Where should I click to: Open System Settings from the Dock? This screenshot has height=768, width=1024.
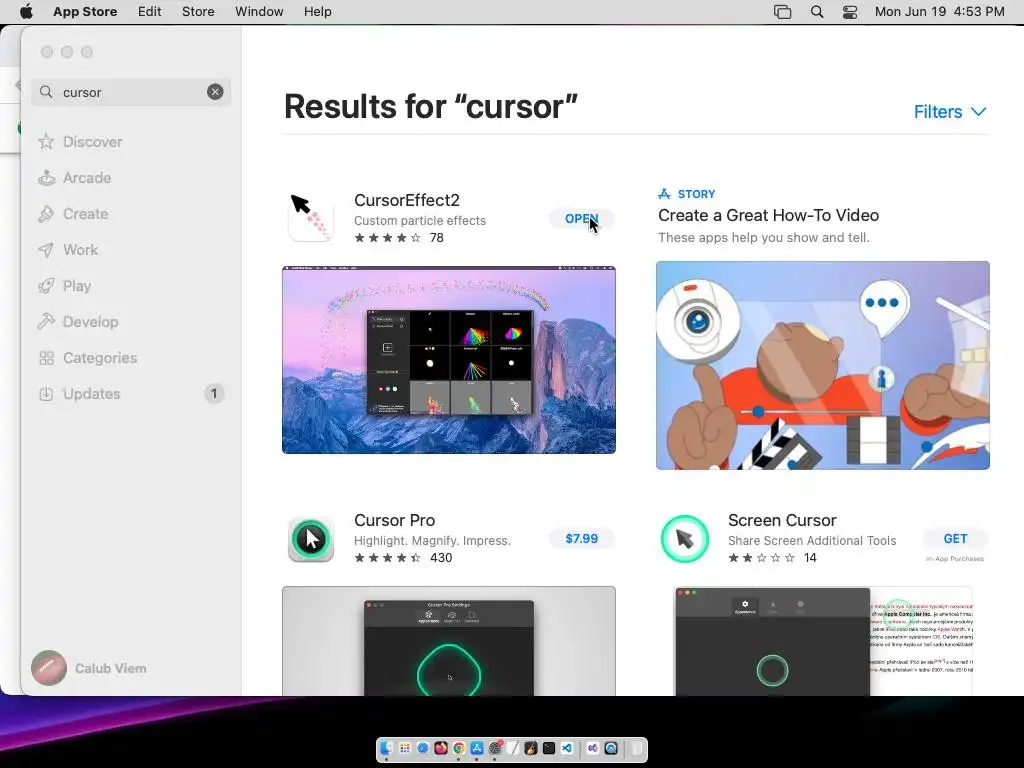[495, 748]
